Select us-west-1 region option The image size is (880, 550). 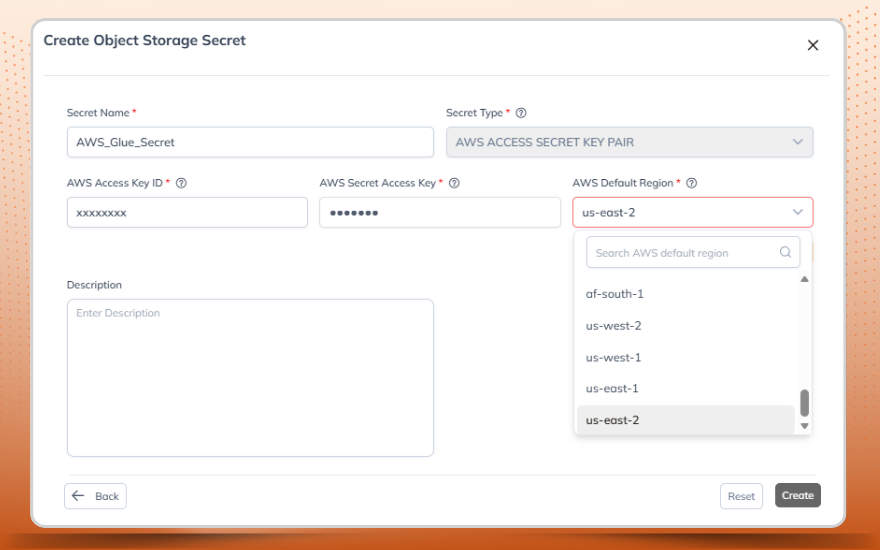coord(685,358)
